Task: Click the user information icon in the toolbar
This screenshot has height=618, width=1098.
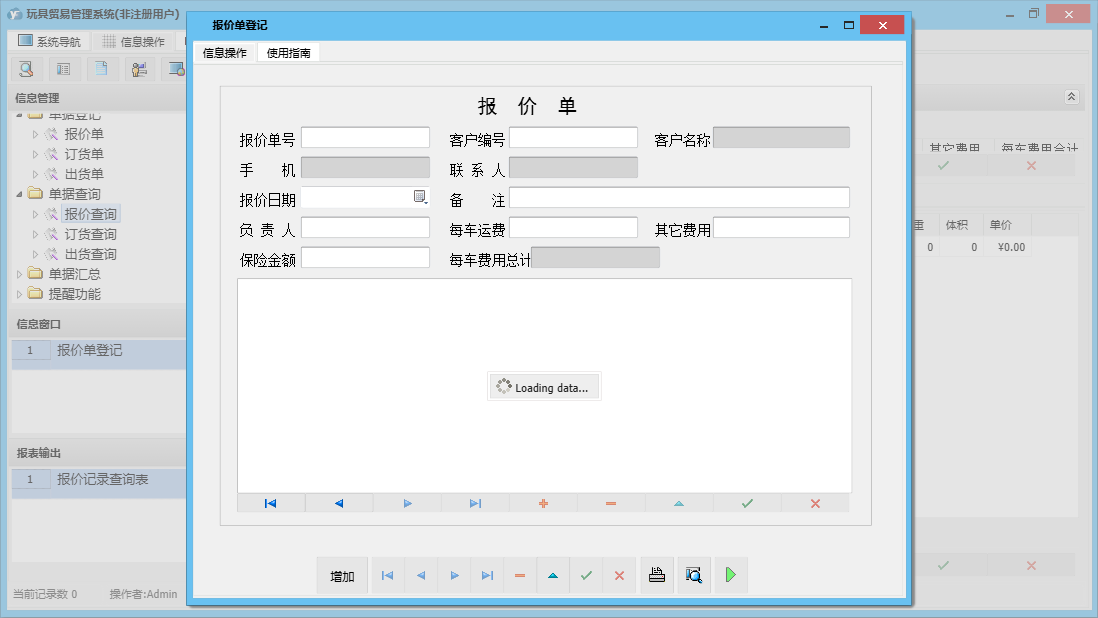Action: point(139,68)
